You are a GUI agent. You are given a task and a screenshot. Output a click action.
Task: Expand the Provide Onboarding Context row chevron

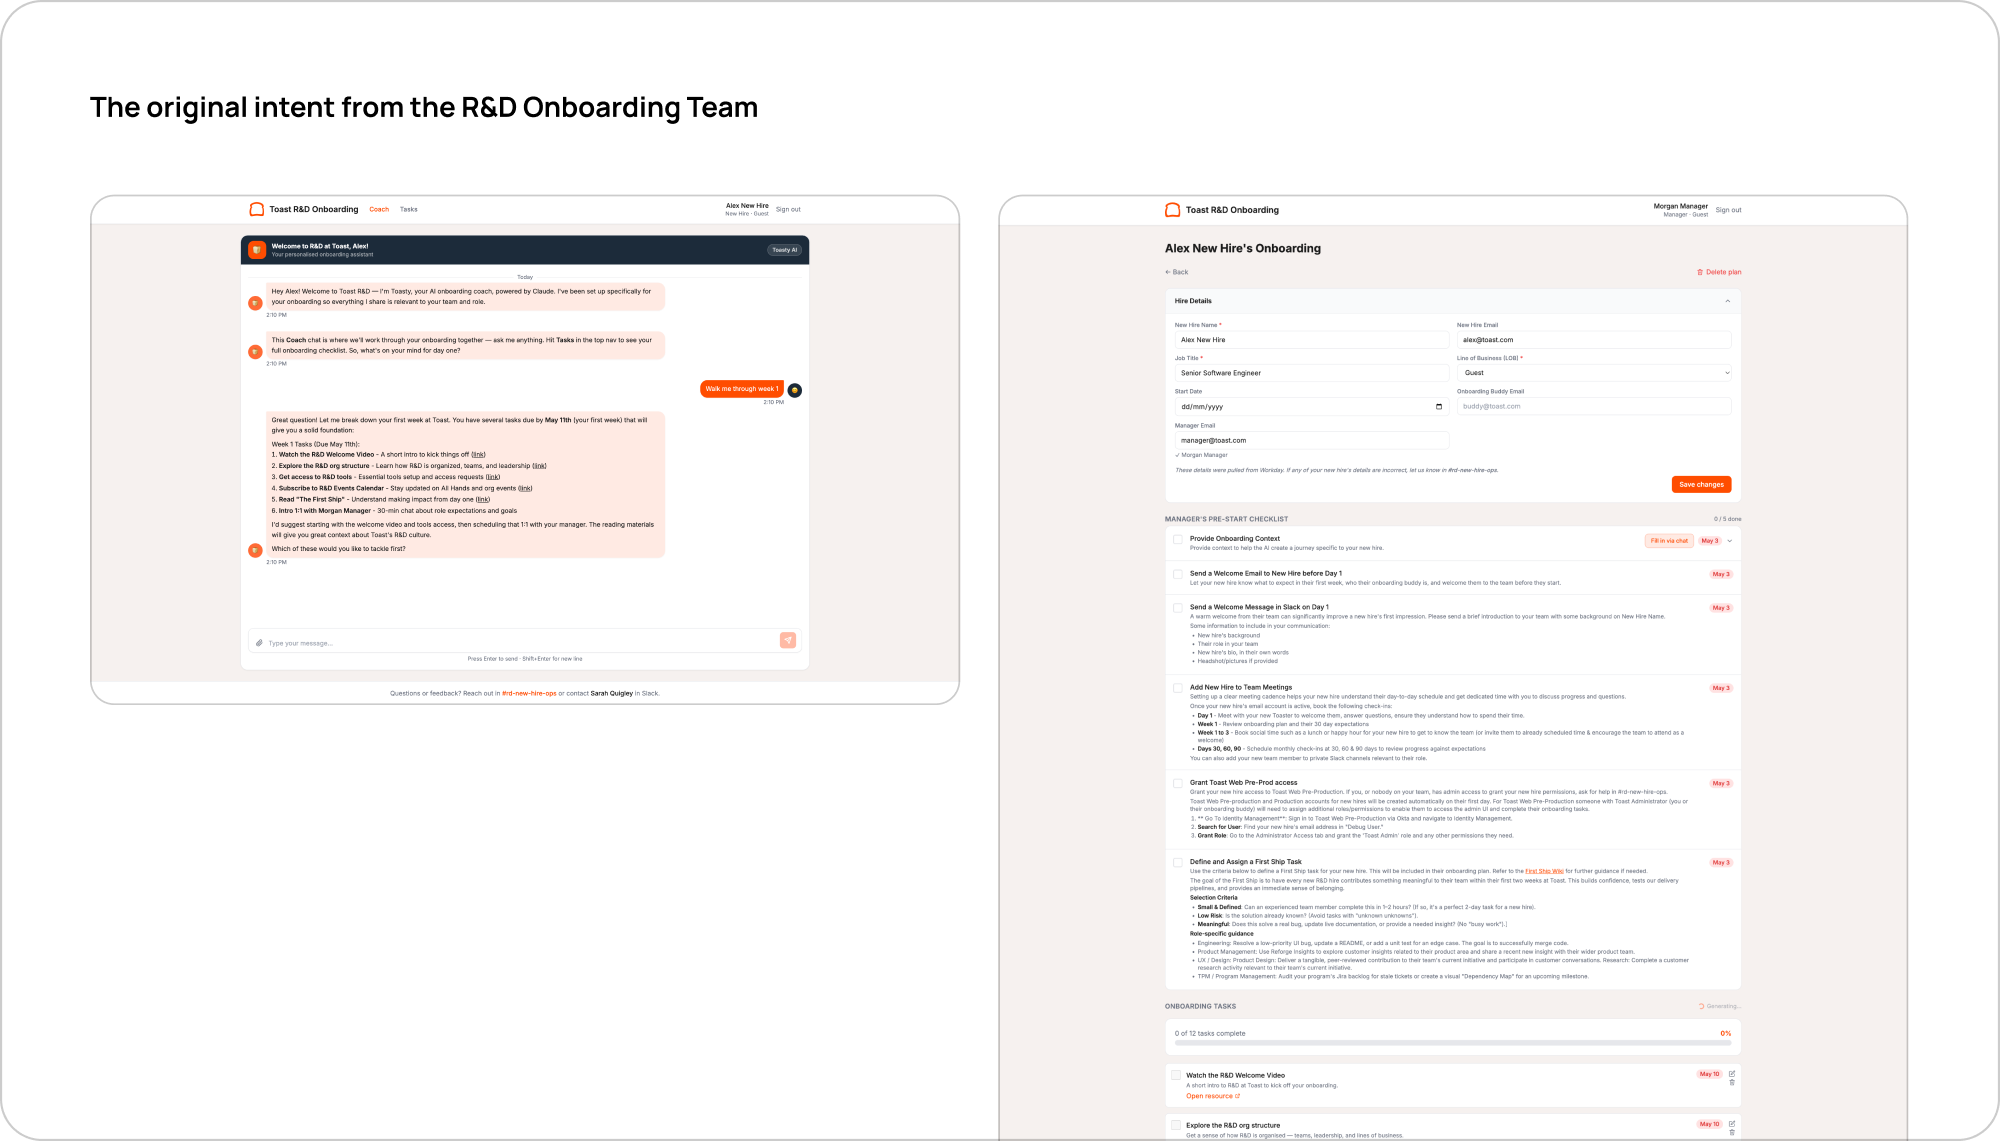coord(1730,541)
